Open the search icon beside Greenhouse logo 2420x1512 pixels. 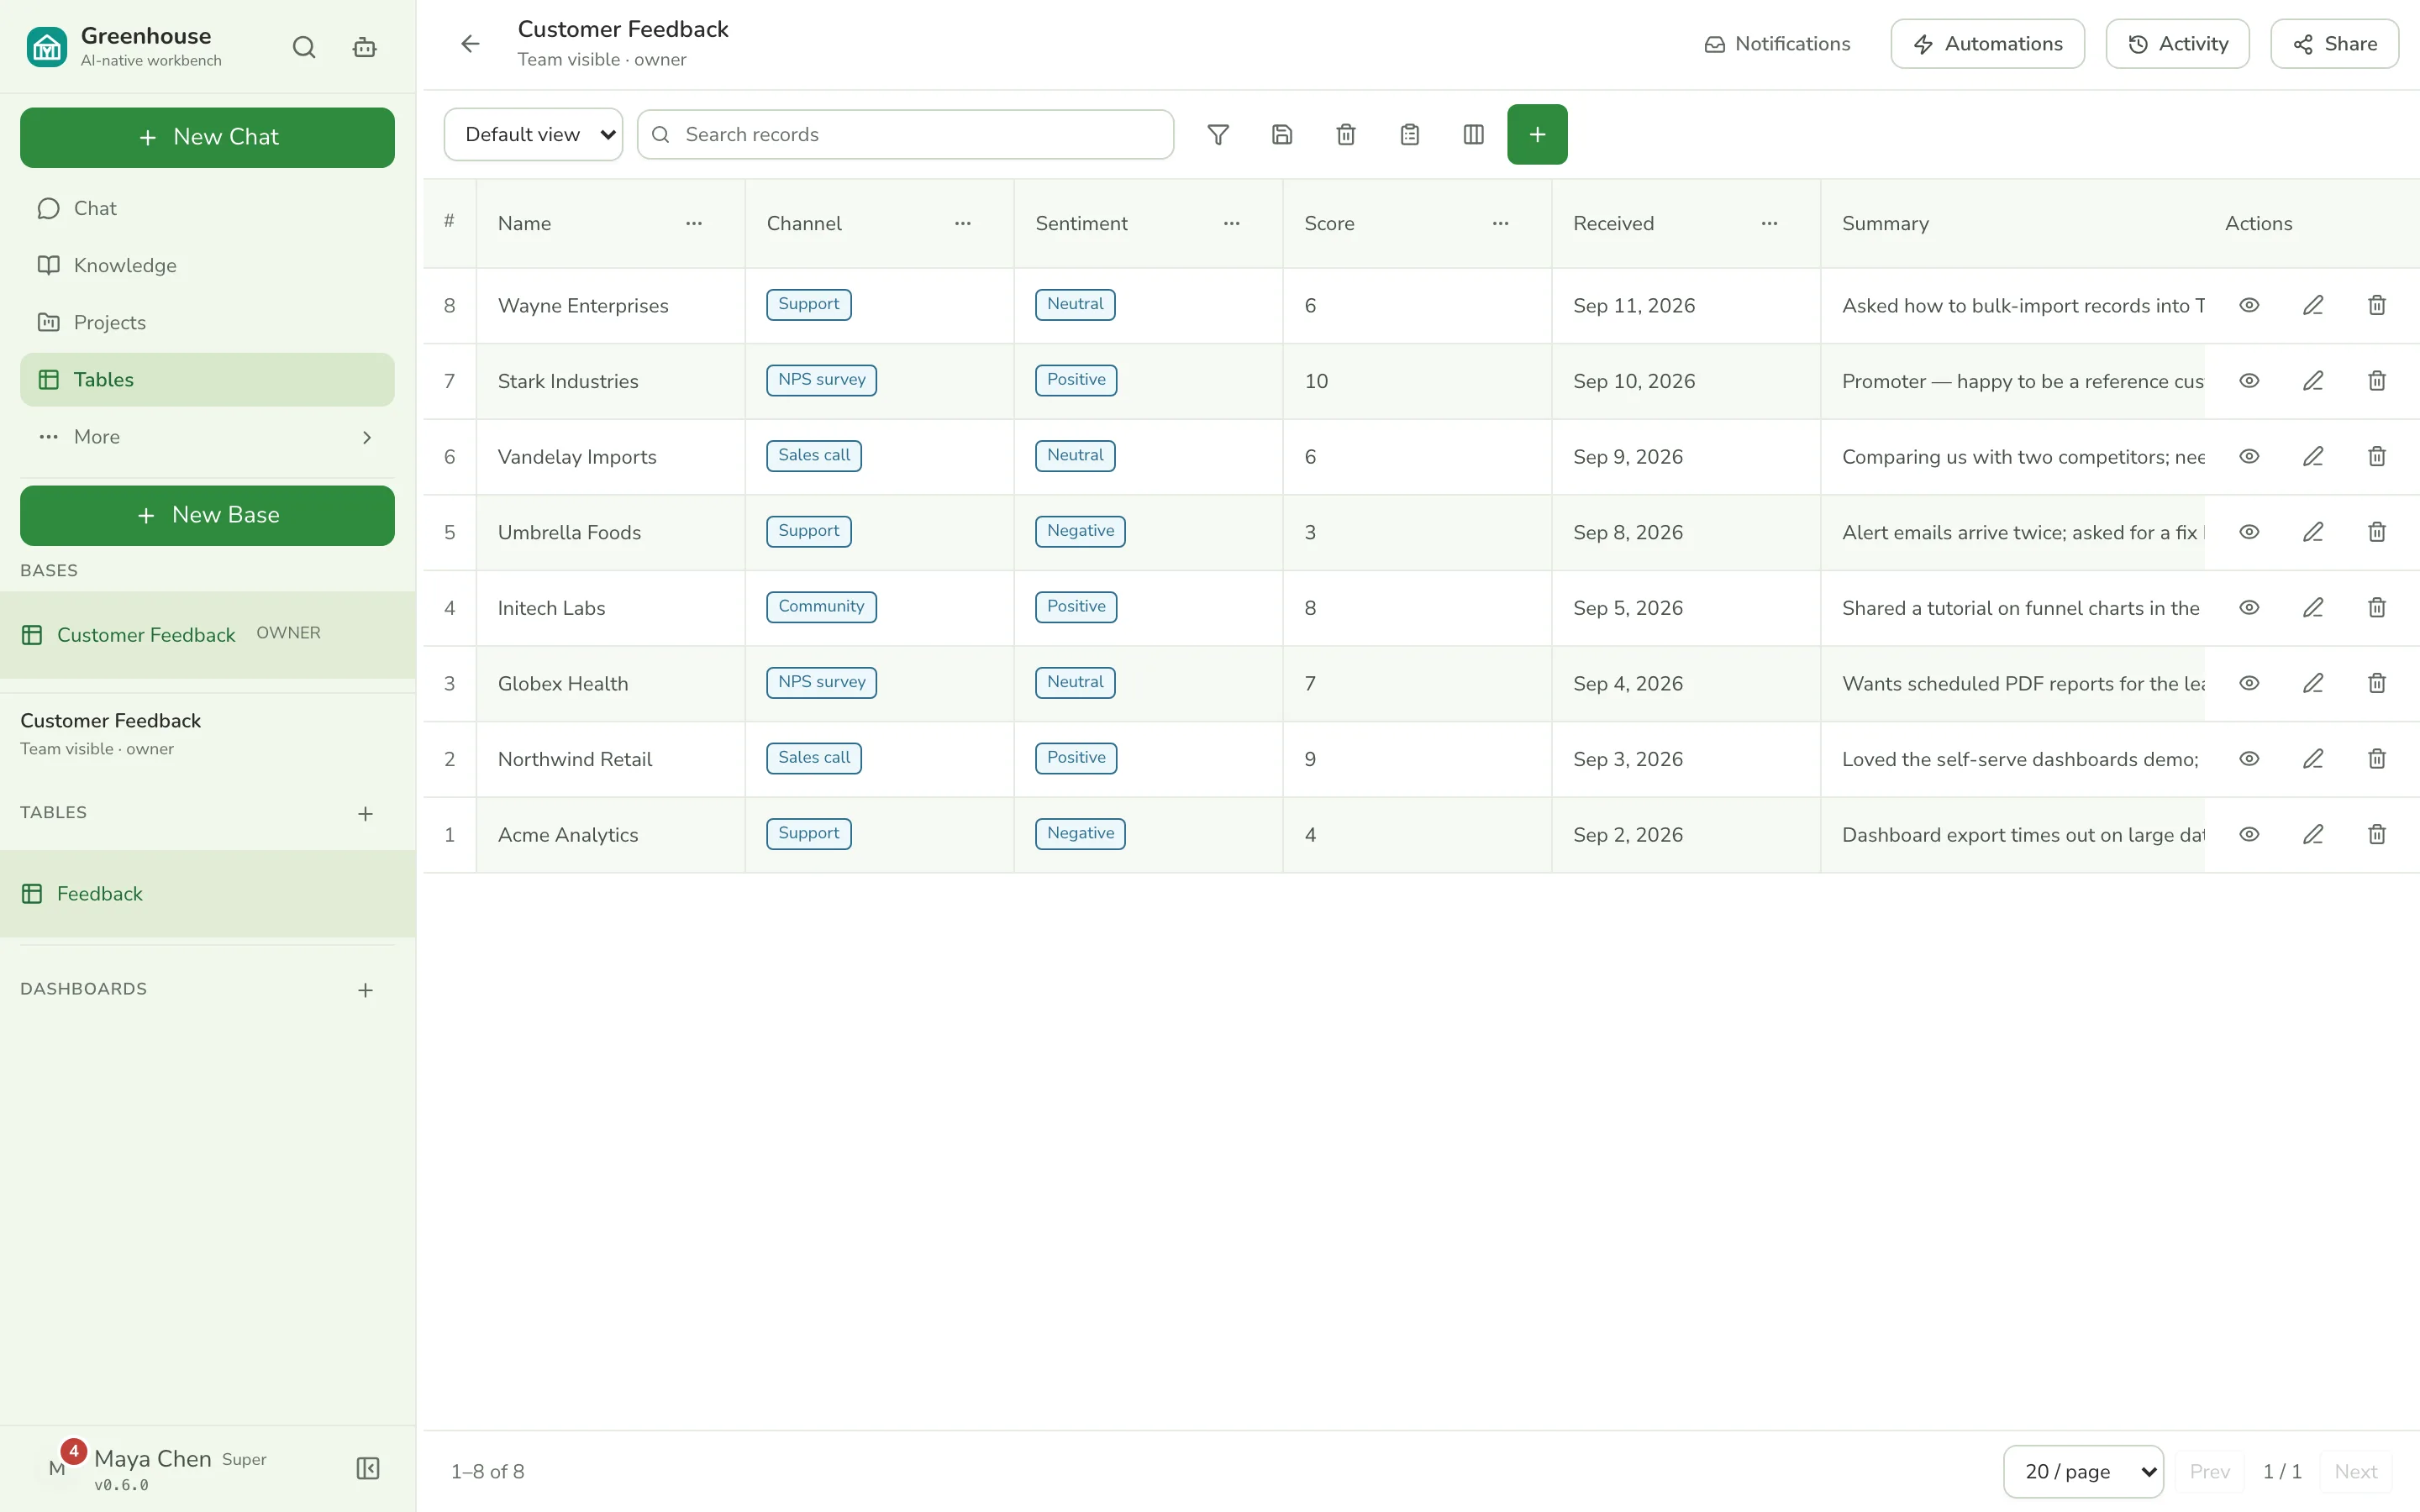[x=304, y=47]
